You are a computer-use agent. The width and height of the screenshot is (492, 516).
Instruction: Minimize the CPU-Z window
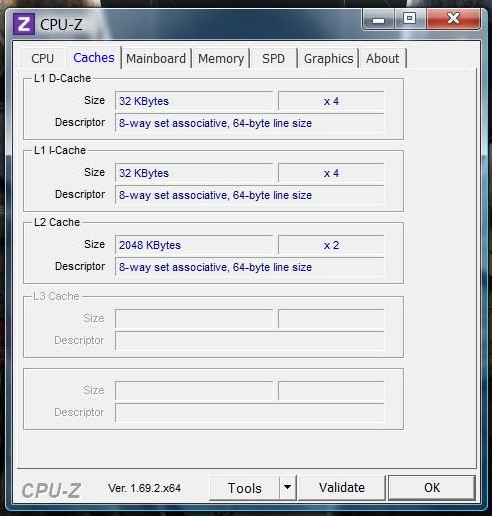[378, 20]
